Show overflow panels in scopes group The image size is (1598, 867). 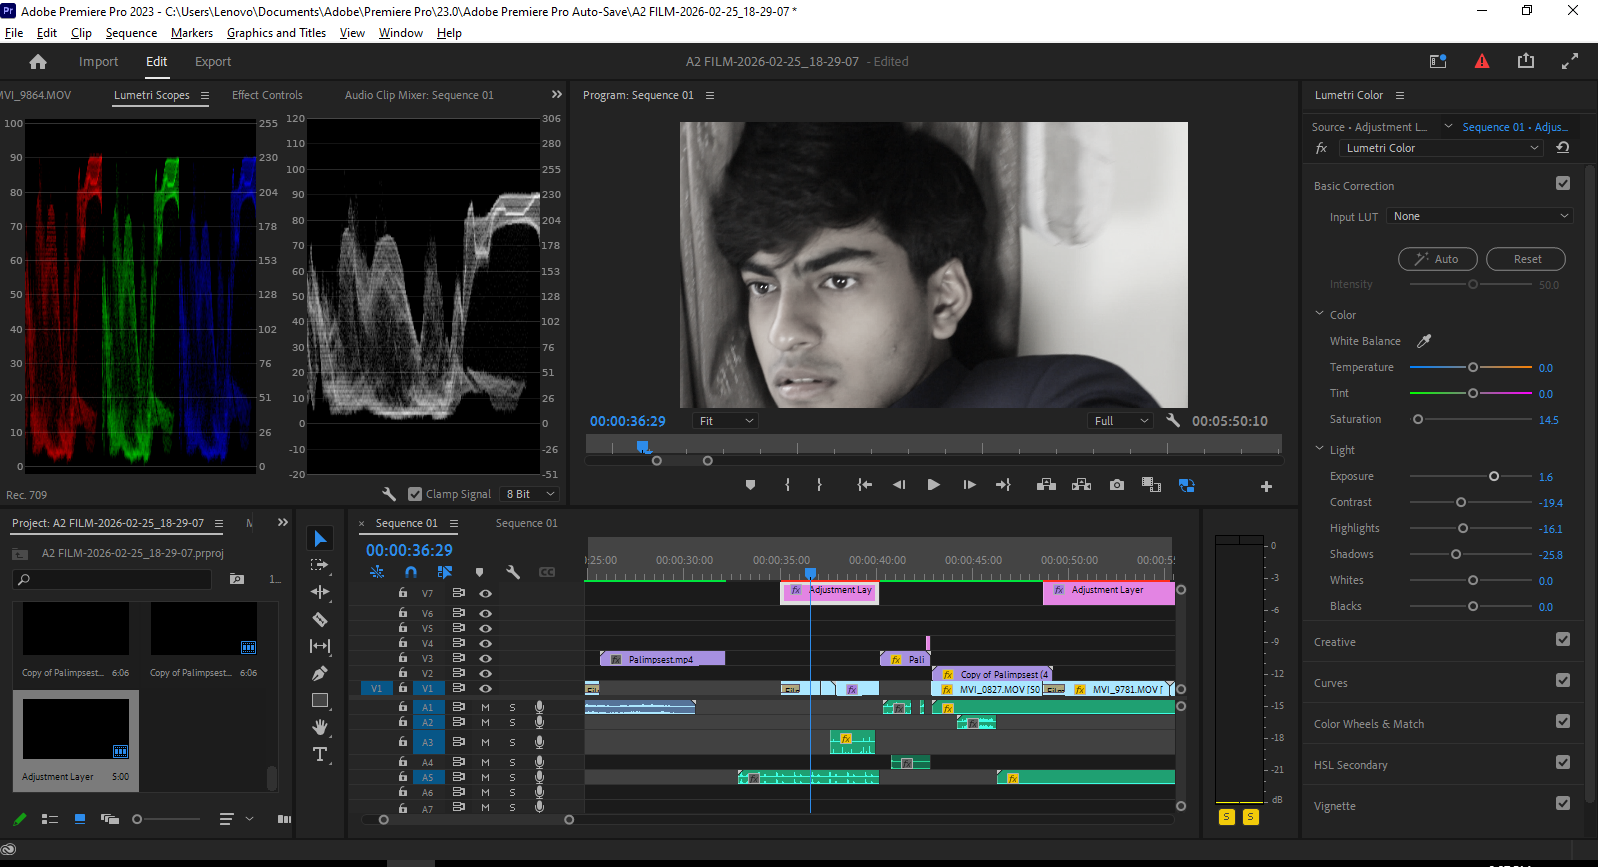[x=557, y=94]
